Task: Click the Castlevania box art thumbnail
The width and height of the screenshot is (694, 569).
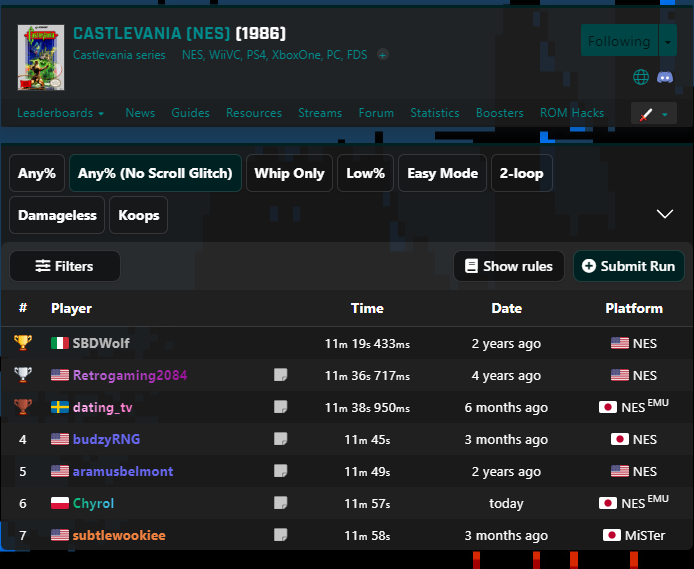Action: coord(41,58)
